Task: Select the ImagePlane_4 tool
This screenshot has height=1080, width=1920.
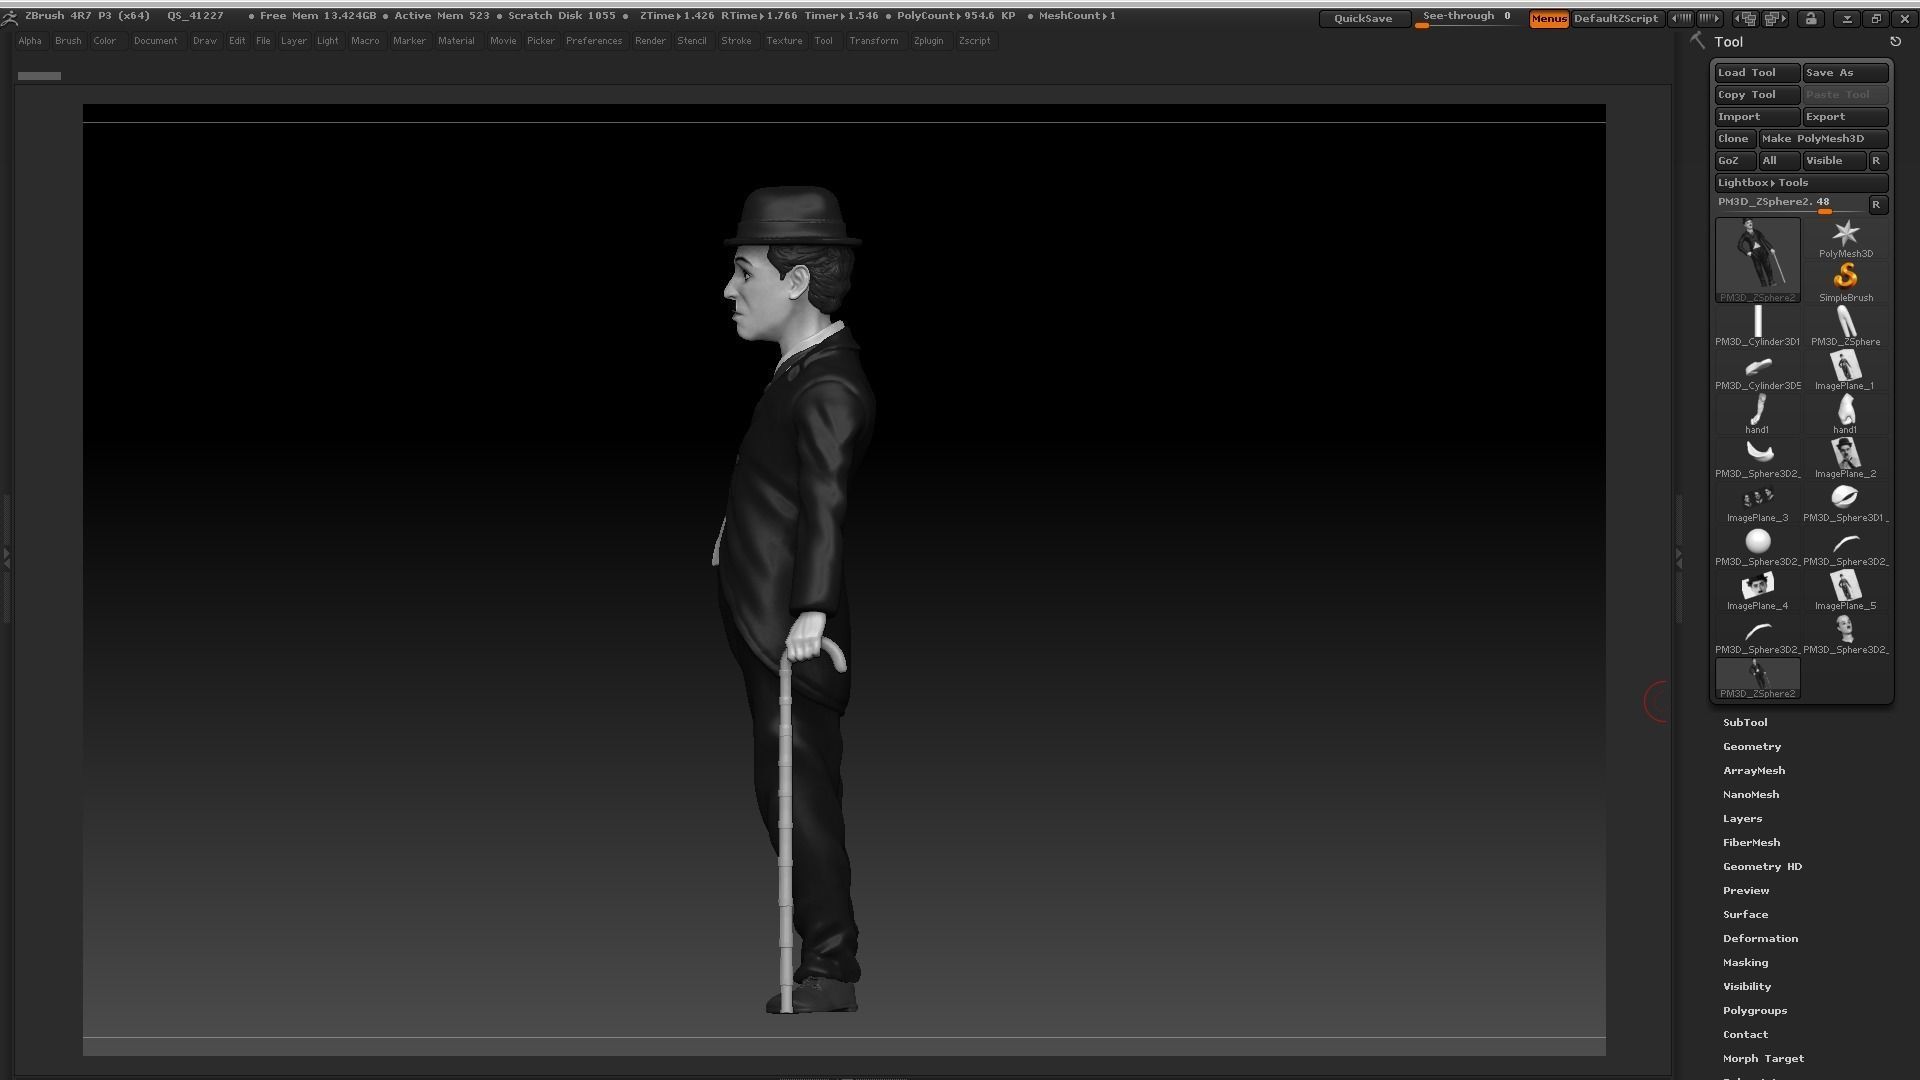Action: coord(1757,591)
